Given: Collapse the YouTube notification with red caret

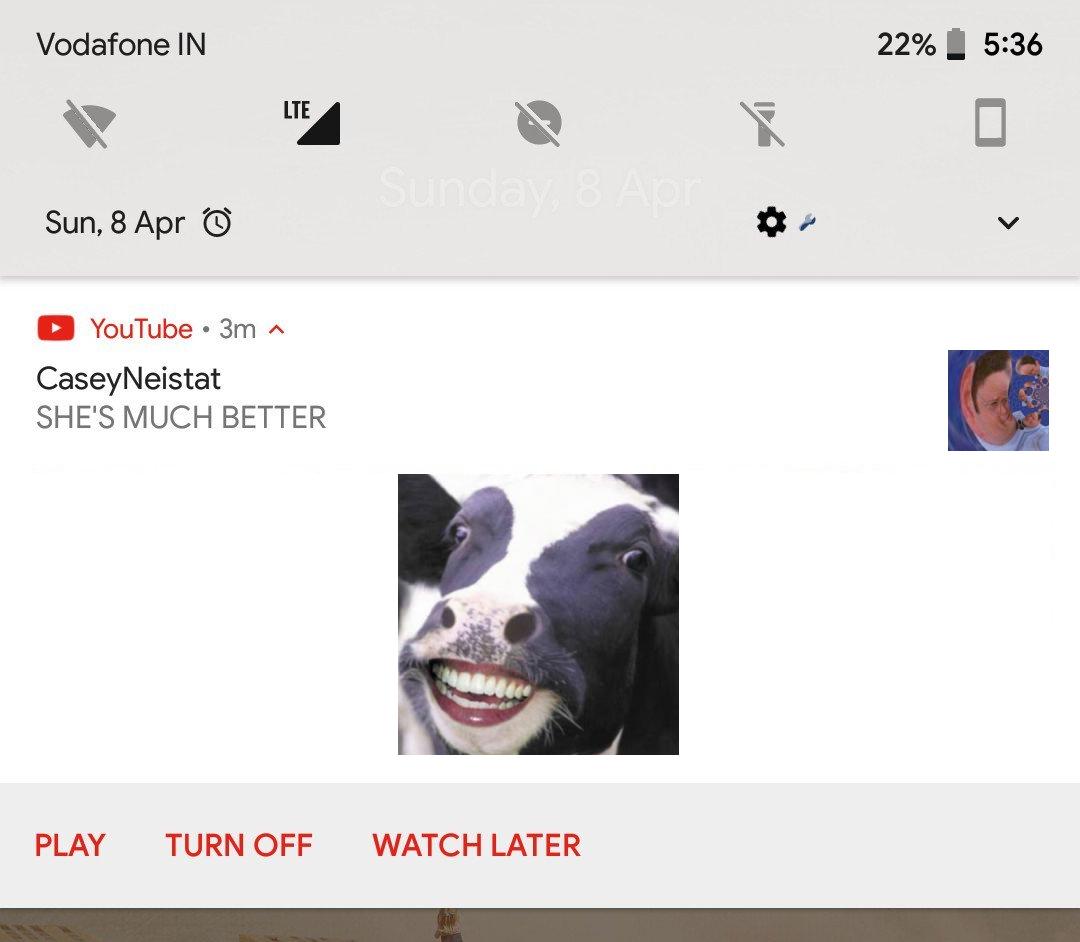Looking at the screenshot, I should click(278, 329).
